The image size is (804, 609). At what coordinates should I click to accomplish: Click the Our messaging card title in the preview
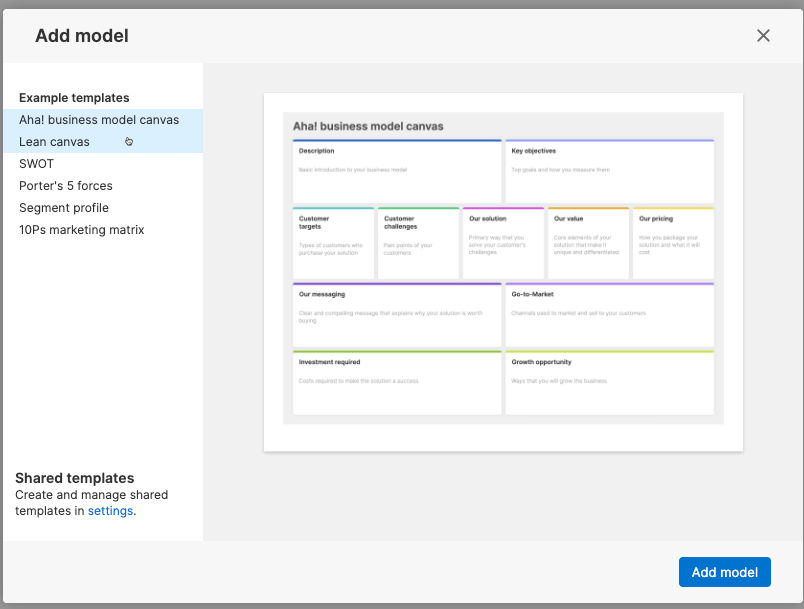(322, 295)
